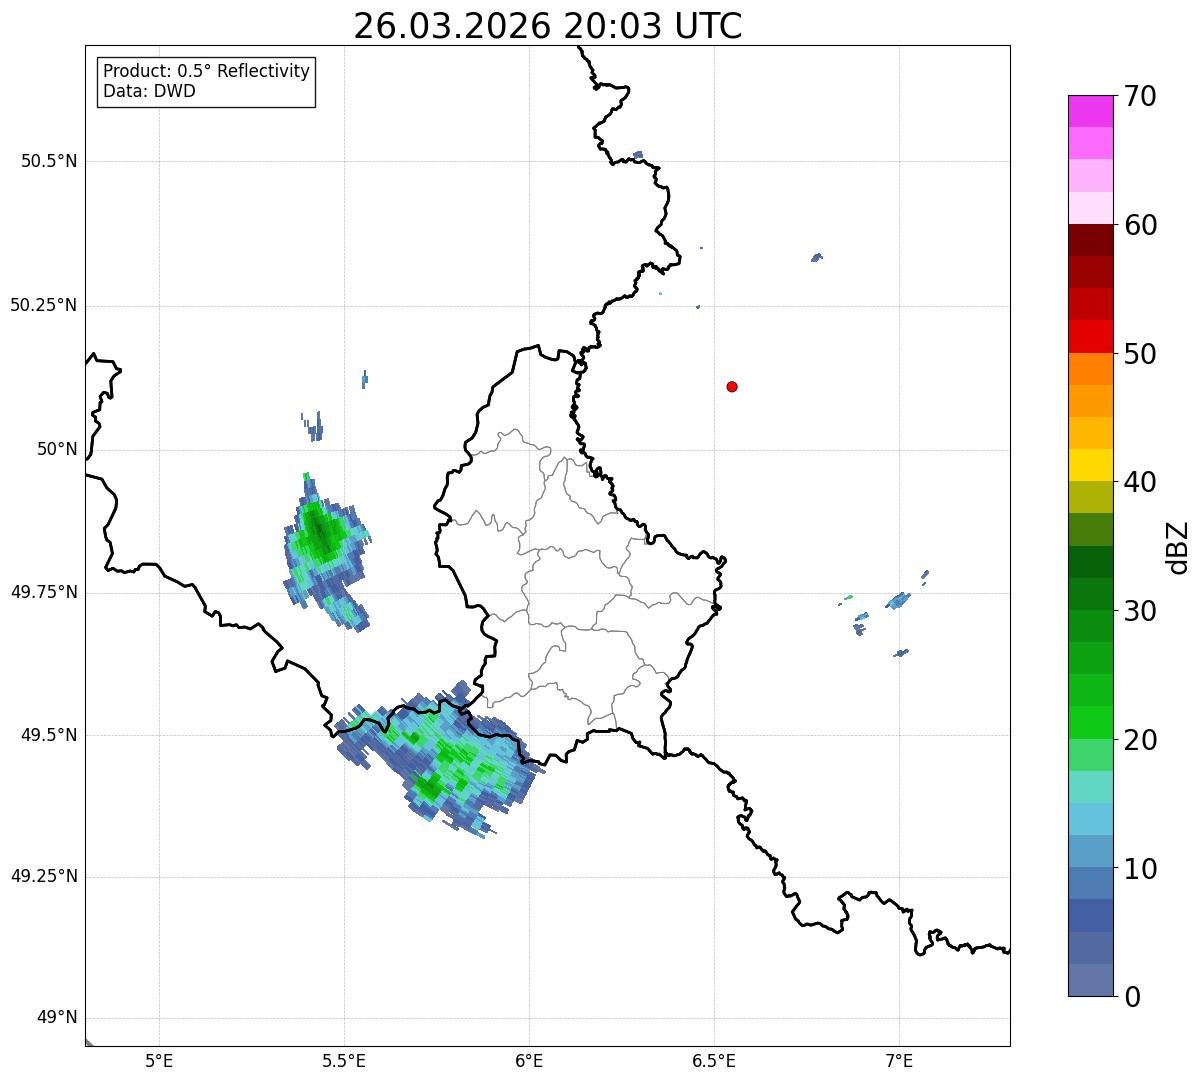Click the red station marker dot

tap(732, 386)
